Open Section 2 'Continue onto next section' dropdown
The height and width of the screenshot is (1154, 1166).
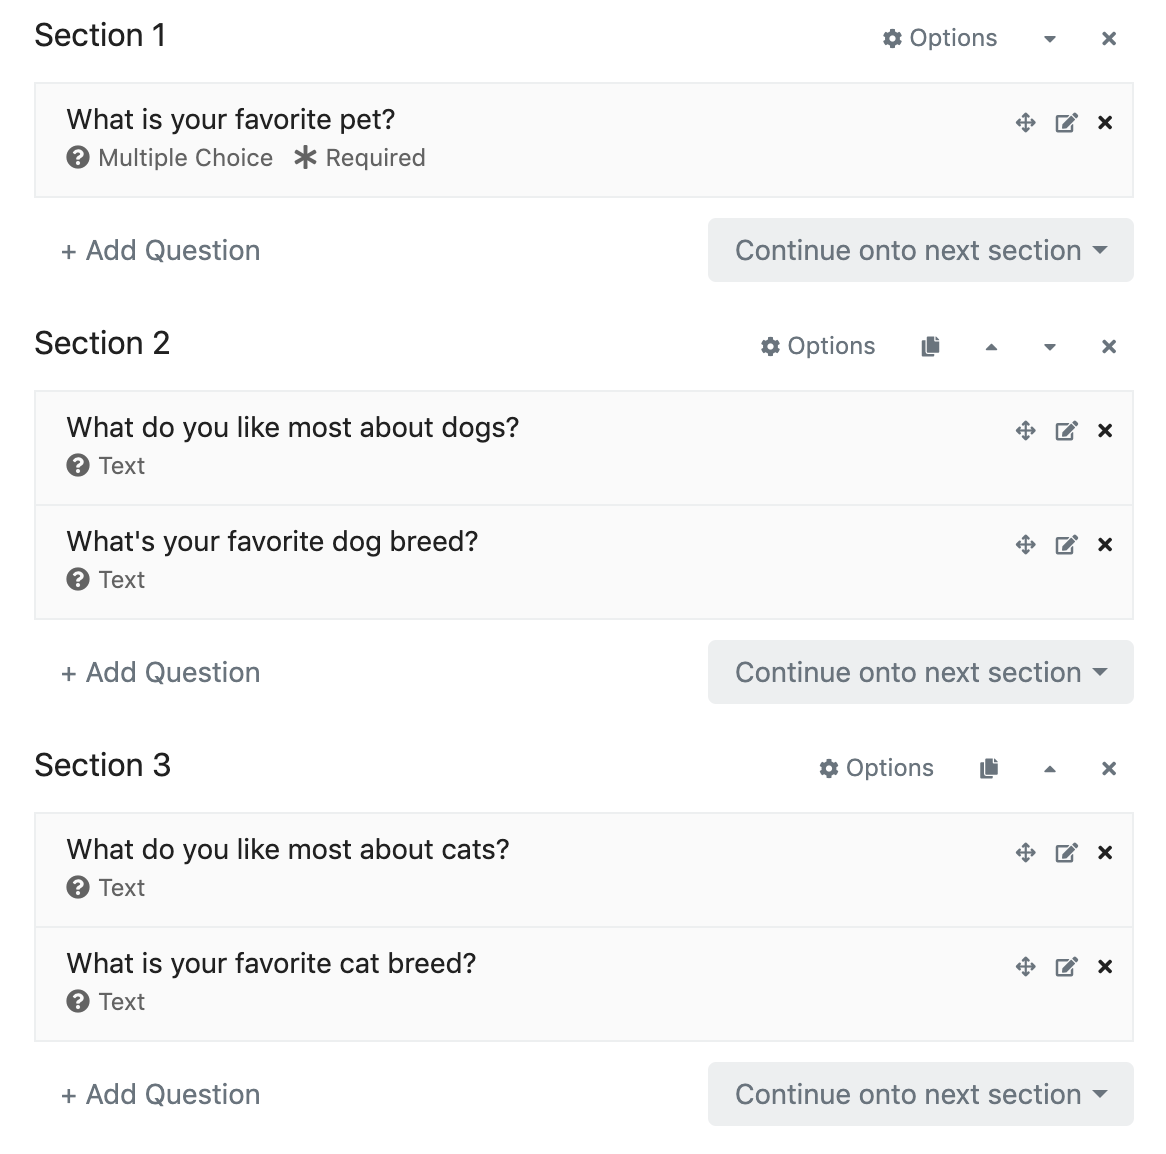(x=920, y=672)
